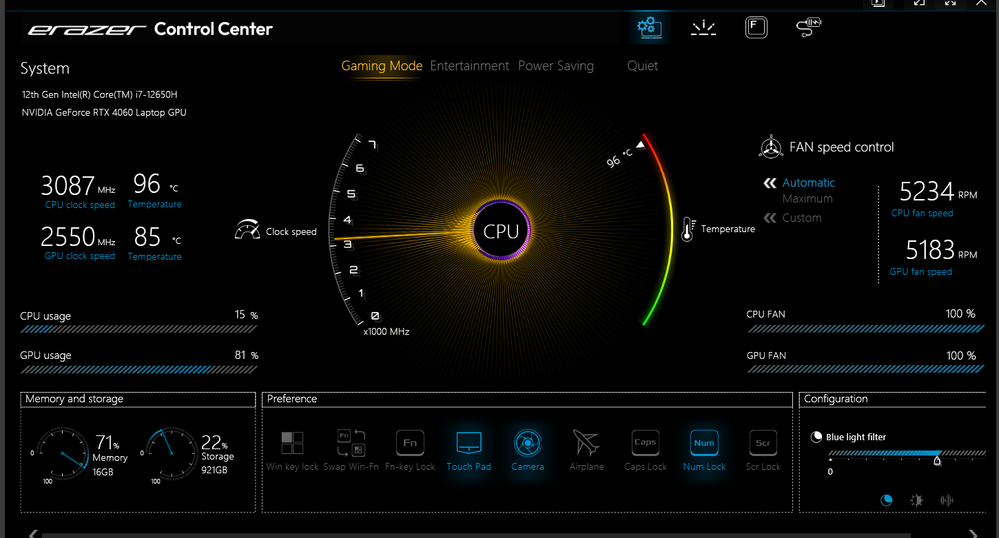Viewport: 999px width, 538px height.
Task: Click the Preference panel title
Action: click(x=292, y=399)
